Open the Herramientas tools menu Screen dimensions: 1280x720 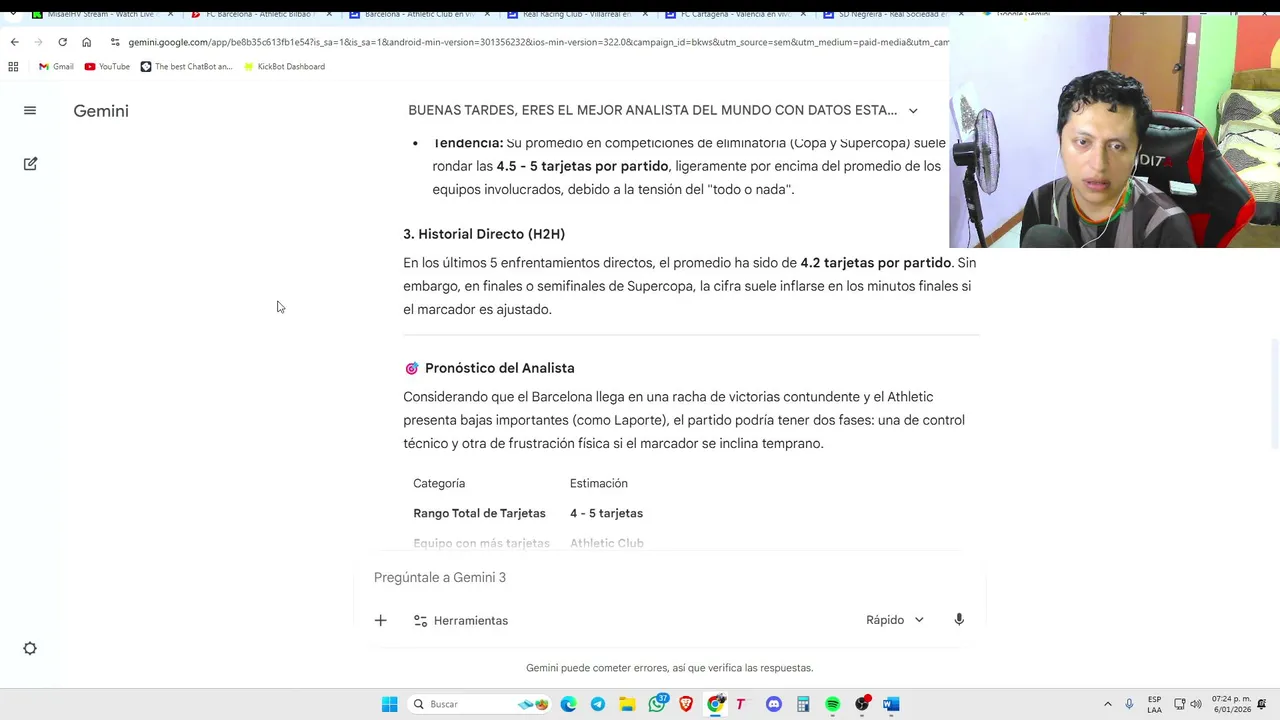click(461, 620)
